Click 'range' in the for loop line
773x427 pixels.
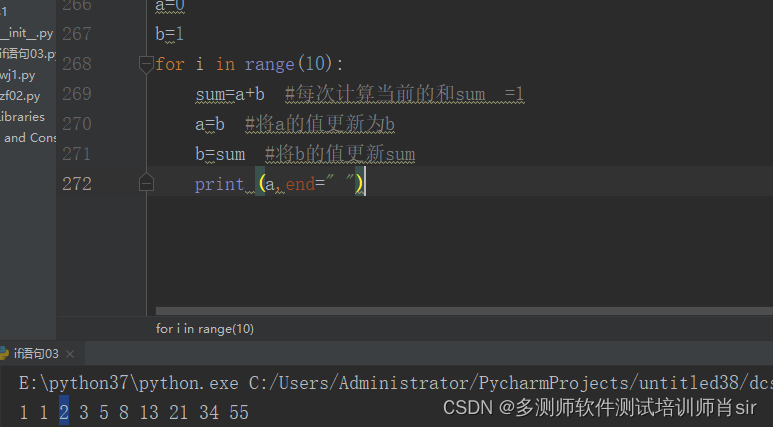click(x=269, y=64)
